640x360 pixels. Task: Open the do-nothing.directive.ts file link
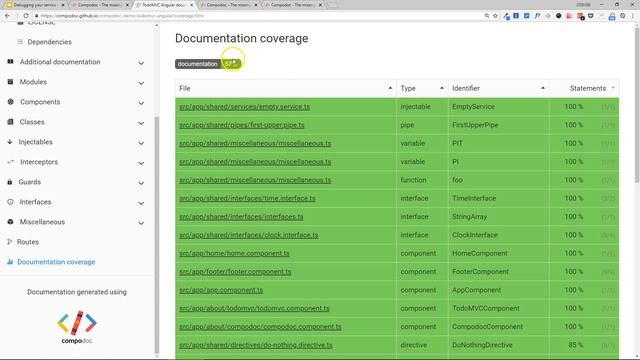click(256, 345)
